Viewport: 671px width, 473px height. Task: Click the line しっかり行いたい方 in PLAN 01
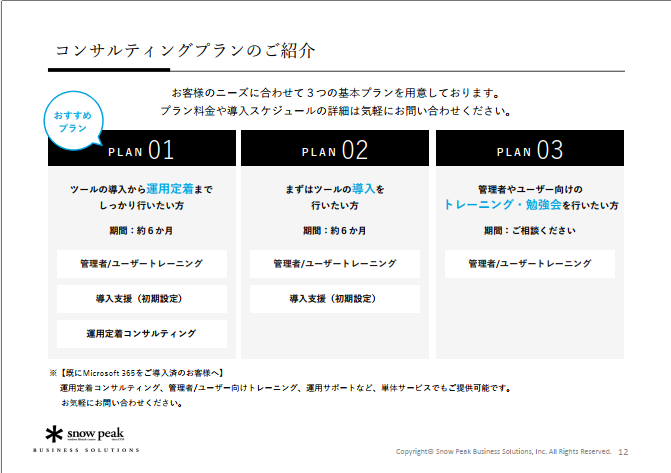point(142,205)
